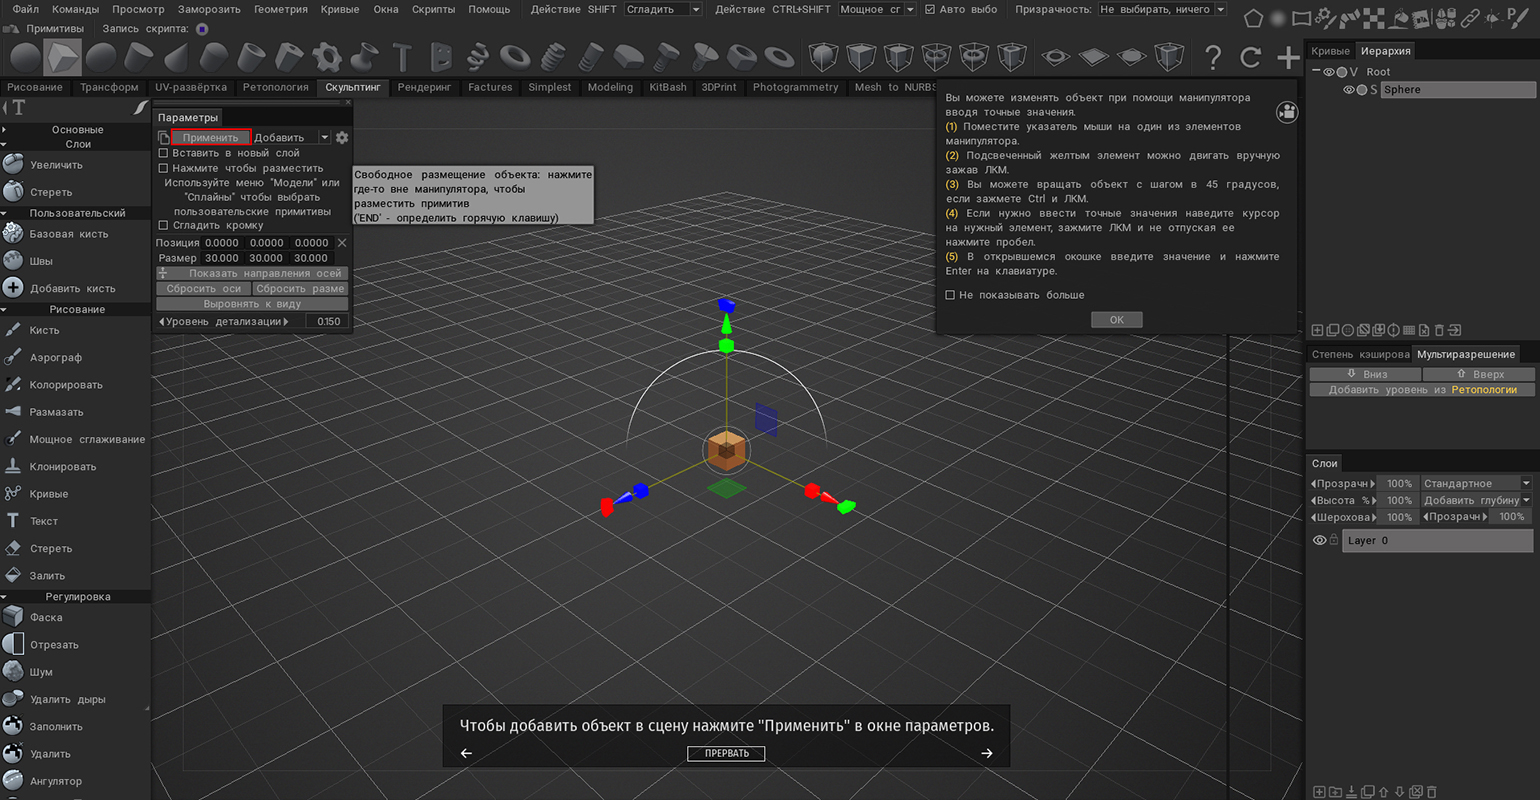
Task: Click the first Позиция value field
Action: (x=222, y=242)
